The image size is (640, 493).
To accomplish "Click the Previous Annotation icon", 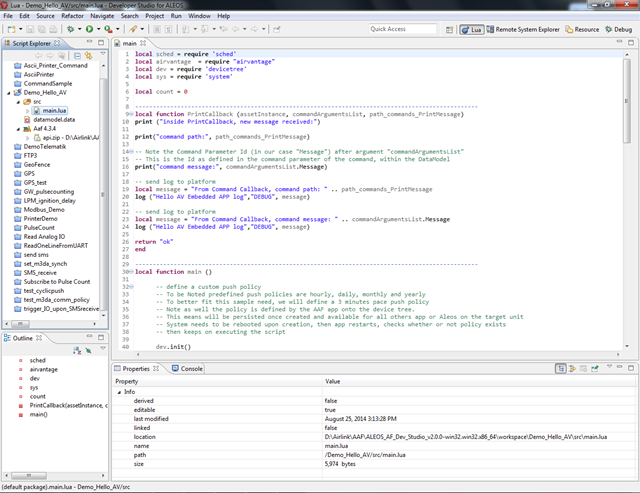I will click(x=205, y=29).
